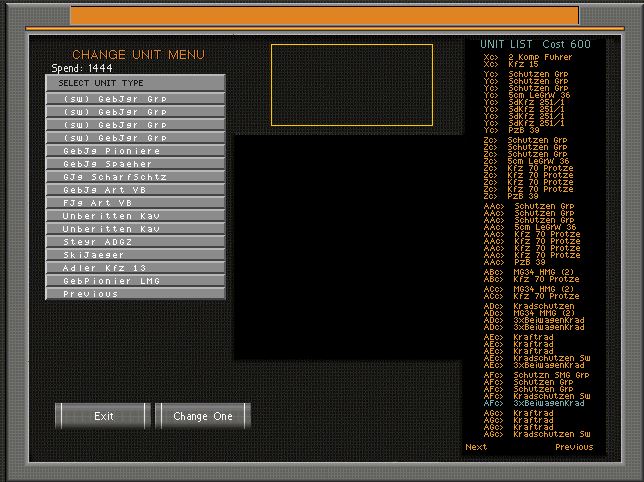Go to Previous page of unit list
Screen dimensions: 644x482
573,447
